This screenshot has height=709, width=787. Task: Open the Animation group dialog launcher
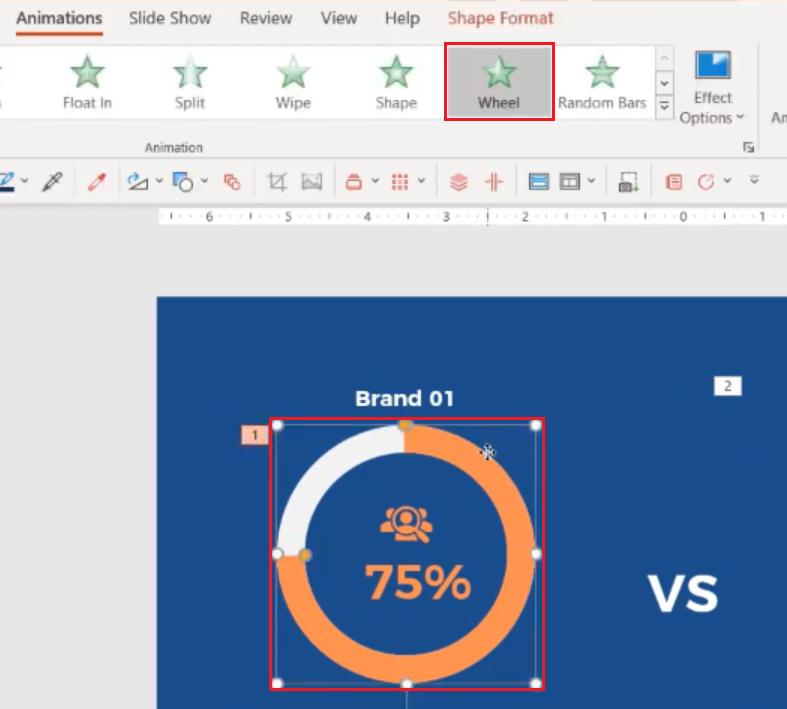(748, 148)
